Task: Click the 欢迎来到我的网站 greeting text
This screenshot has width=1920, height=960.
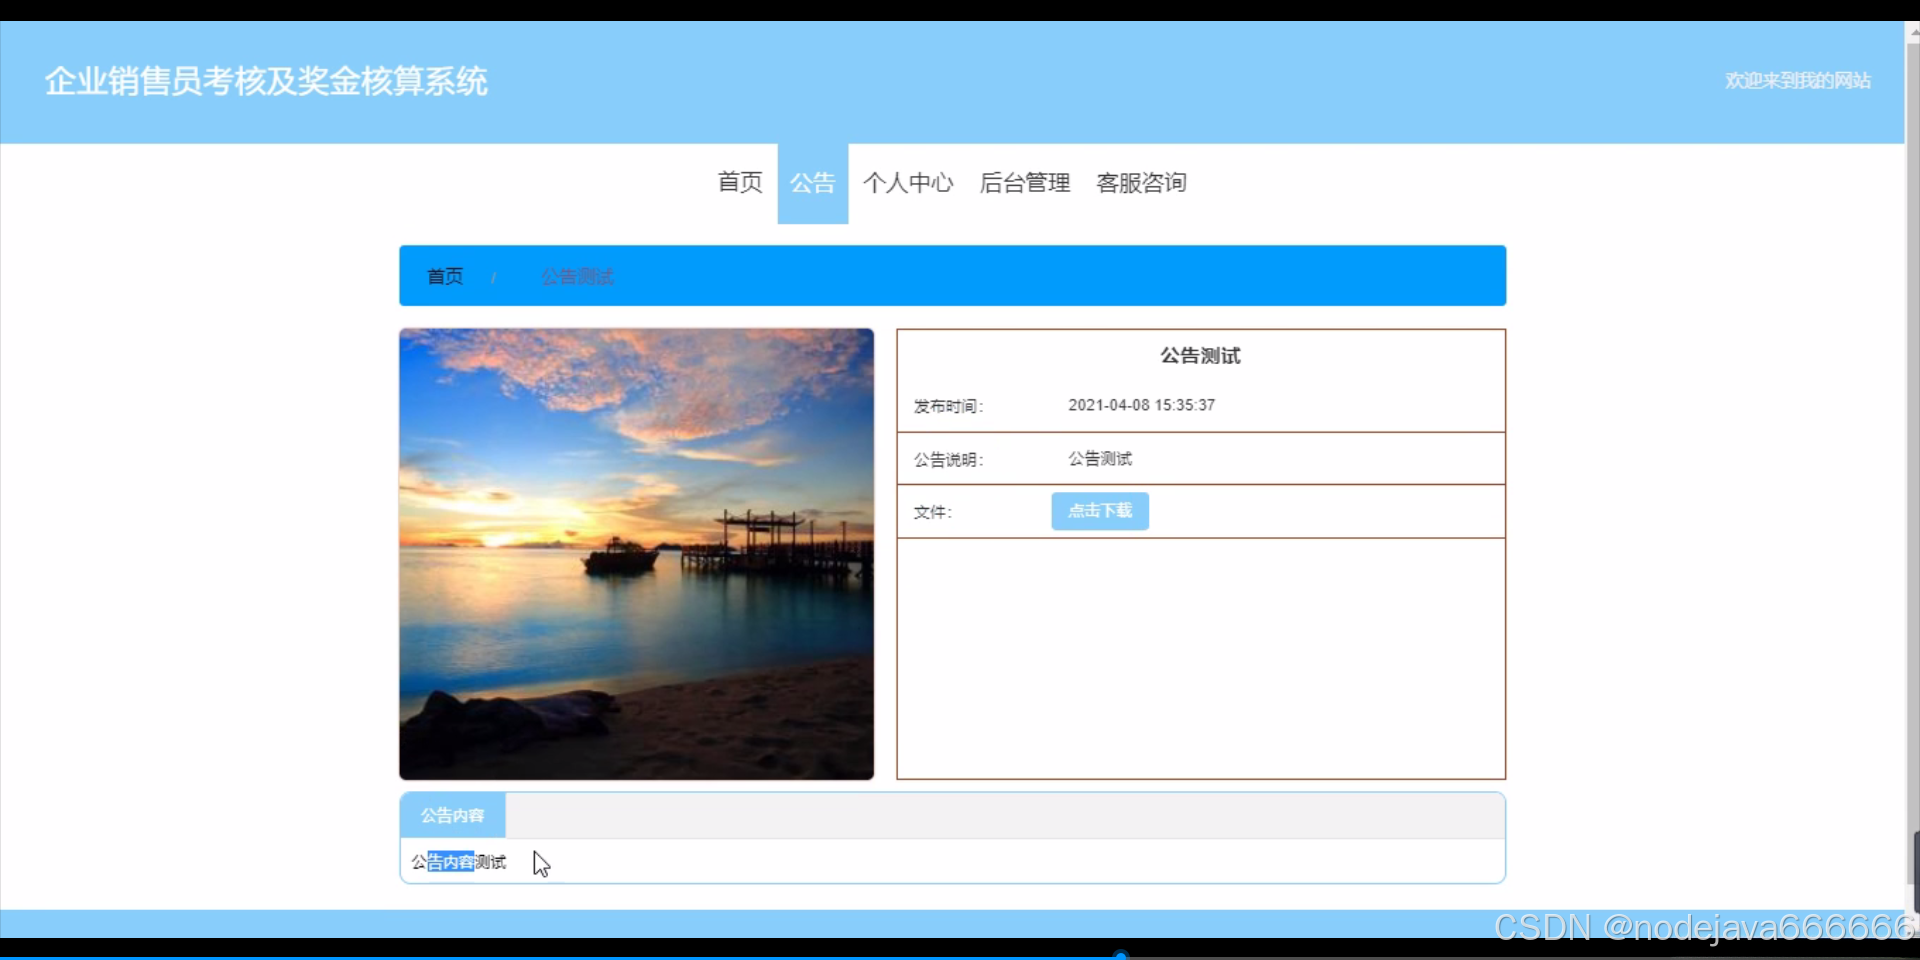Action: 1797,80
